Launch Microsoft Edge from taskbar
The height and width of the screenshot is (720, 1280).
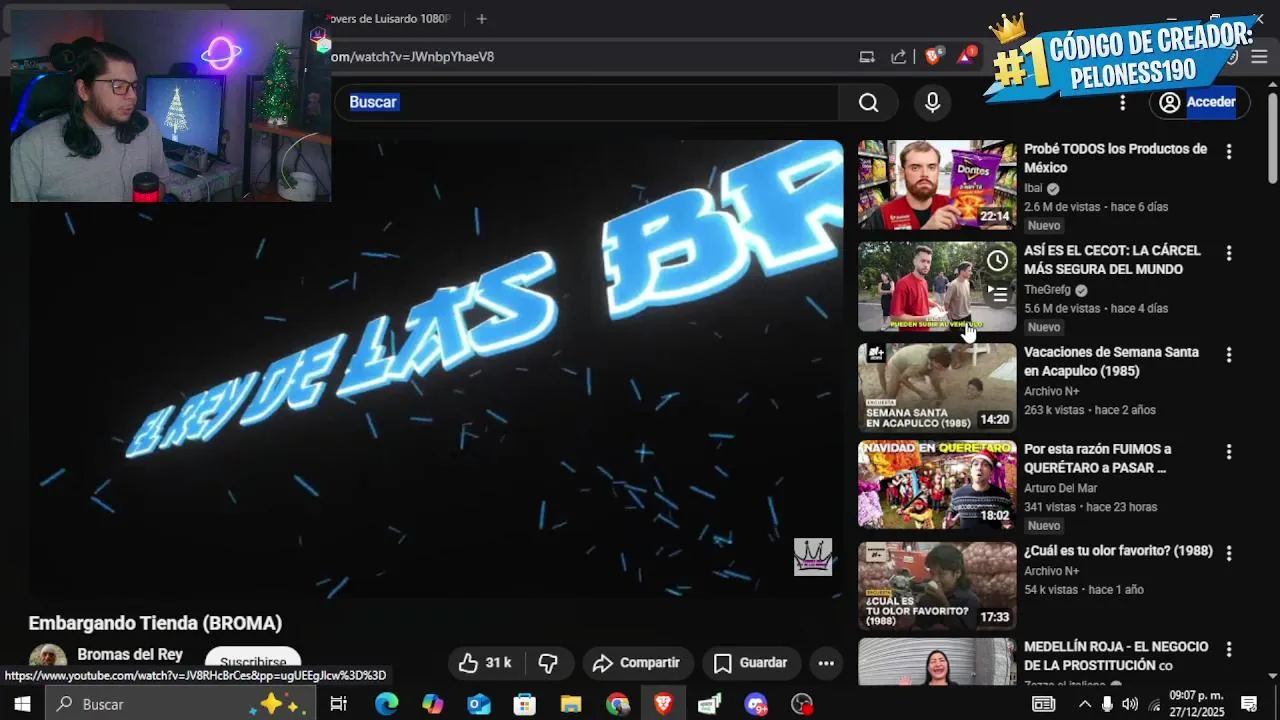(x=386, y=704)
